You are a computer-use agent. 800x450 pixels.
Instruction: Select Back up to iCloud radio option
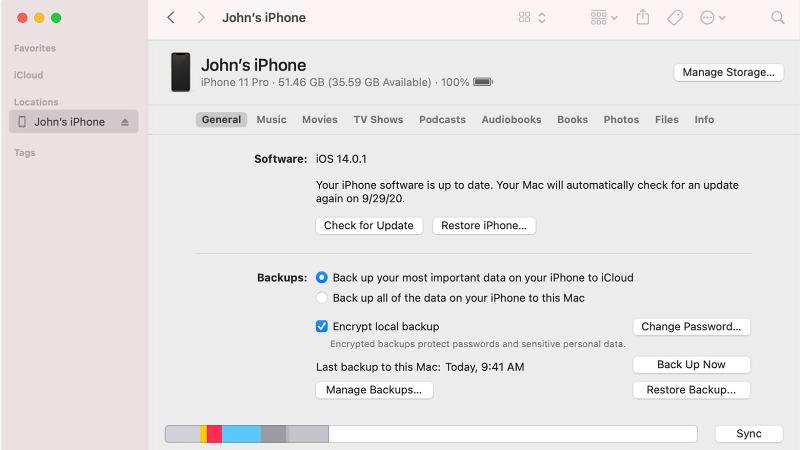[x=321, y=278]
